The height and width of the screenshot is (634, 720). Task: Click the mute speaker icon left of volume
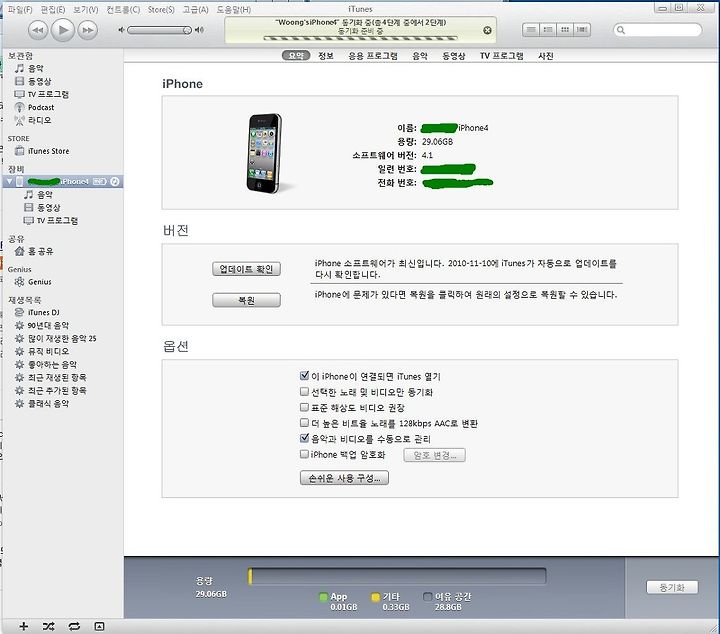(x=121, y=30)
